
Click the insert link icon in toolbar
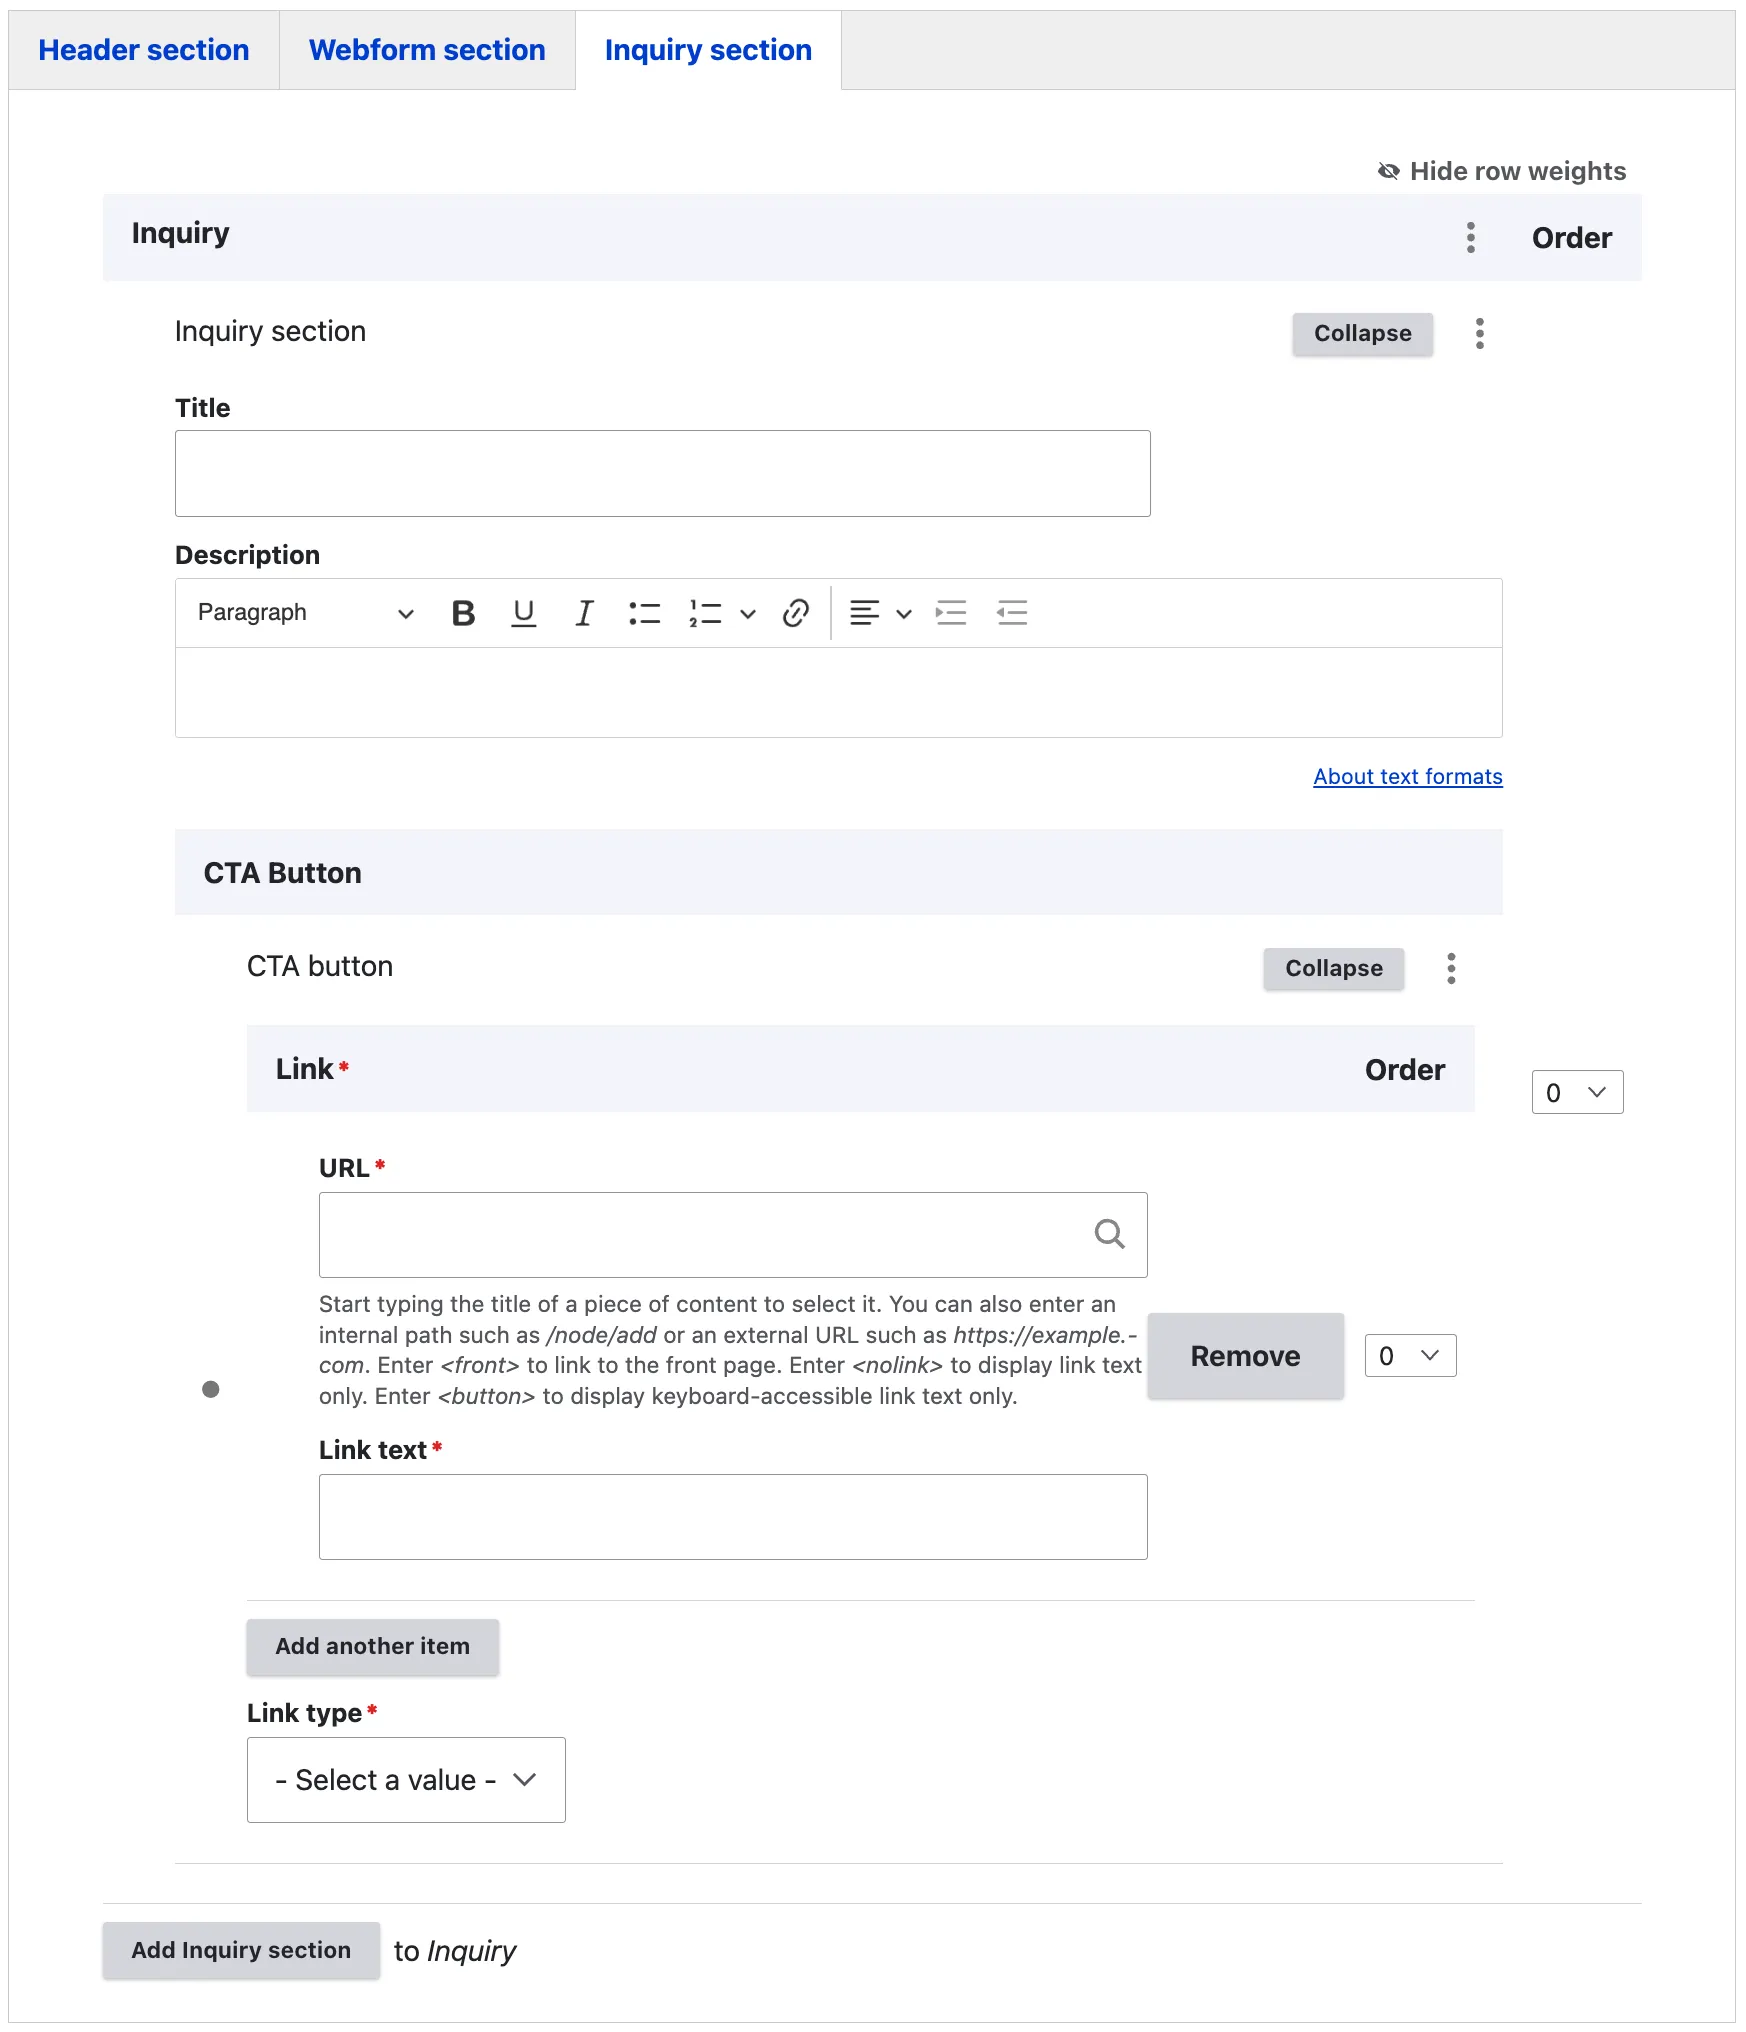[x=796, y=613]
